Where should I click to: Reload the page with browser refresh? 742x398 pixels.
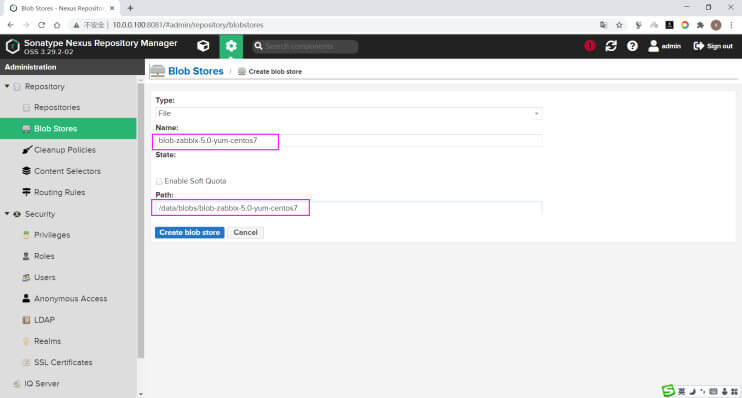pos(42,25)
